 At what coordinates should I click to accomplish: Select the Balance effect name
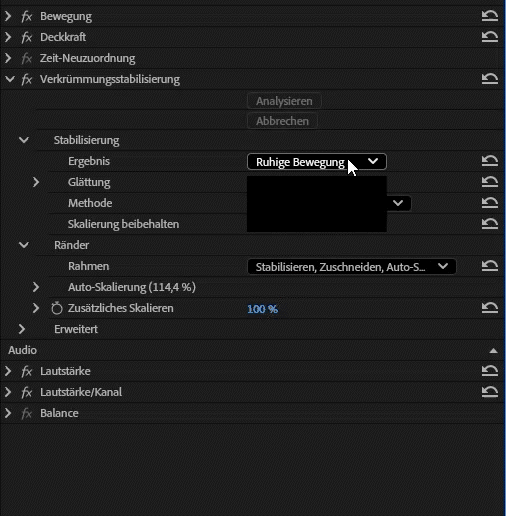click(x=59, y=413)
